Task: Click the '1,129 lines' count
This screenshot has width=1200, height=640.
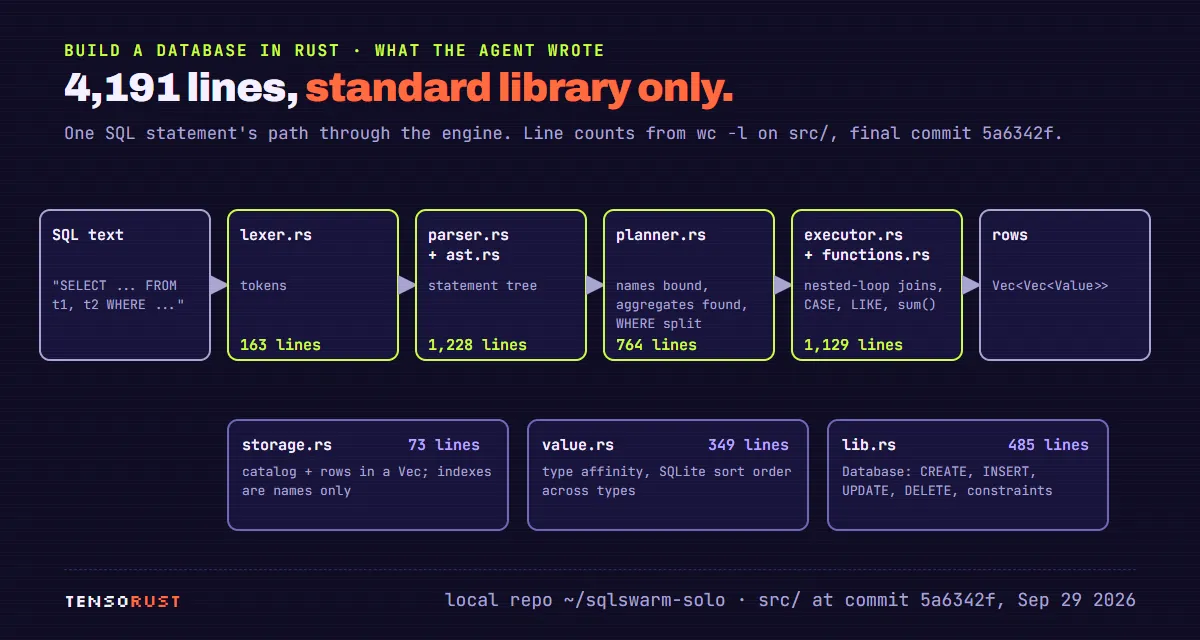Action: tap(853, 345)
